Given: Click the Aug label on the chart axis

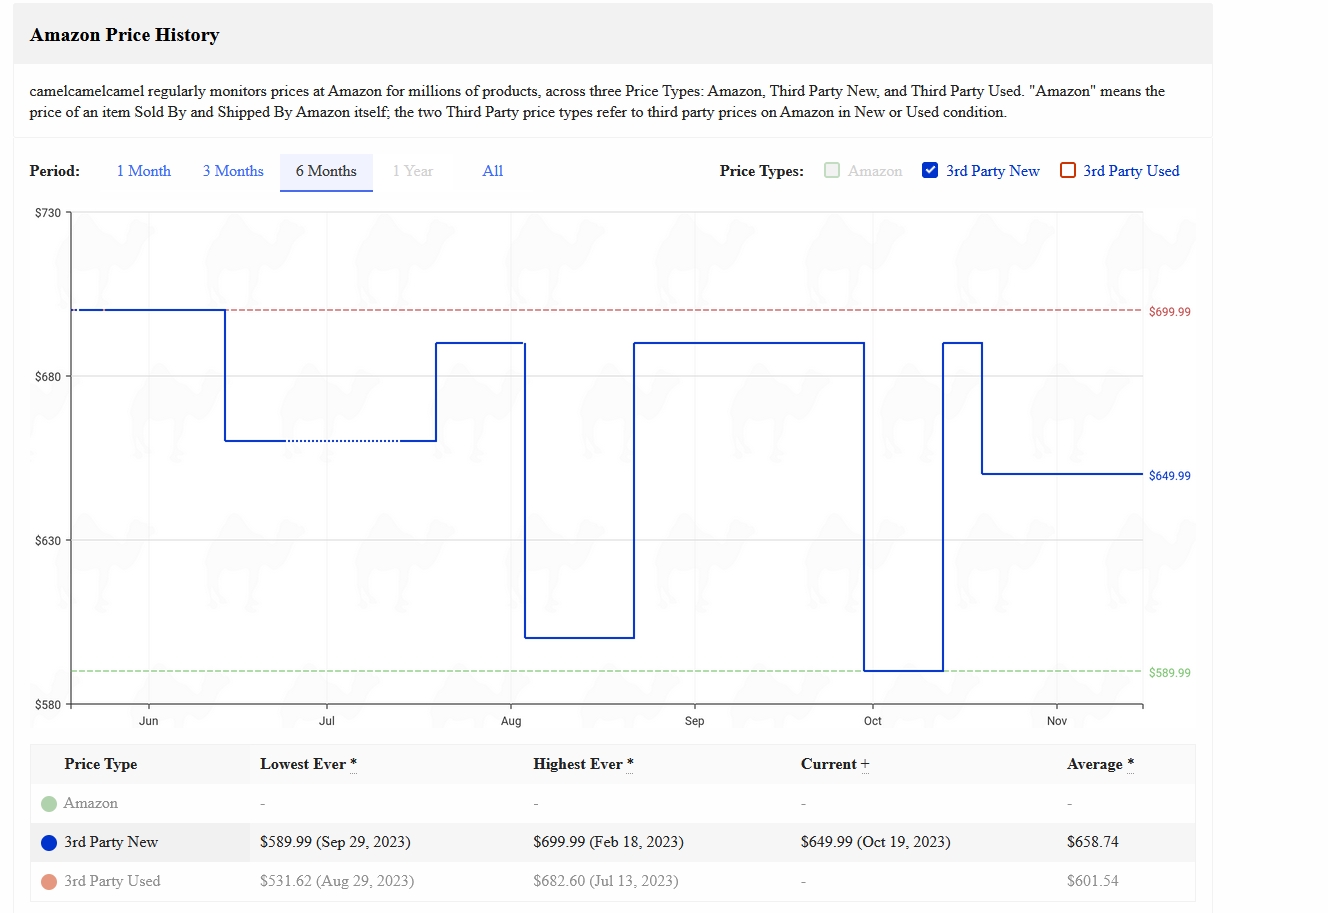Looking at the screenshot, I should tap(511, 721).
